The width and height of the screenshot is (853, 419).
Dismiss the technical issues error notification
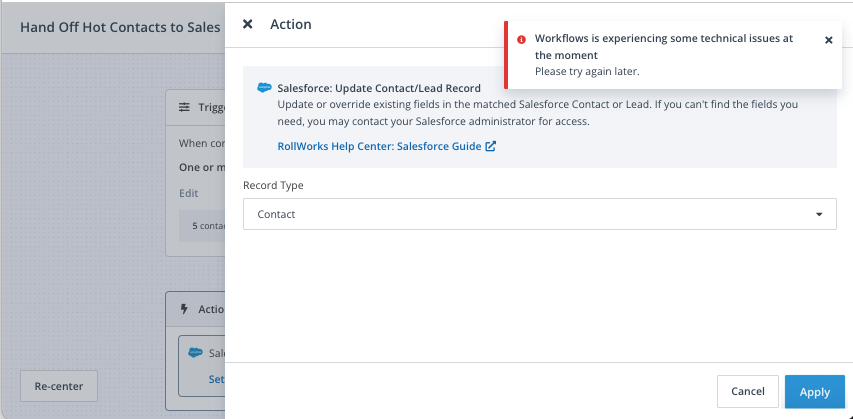[828, 40]
